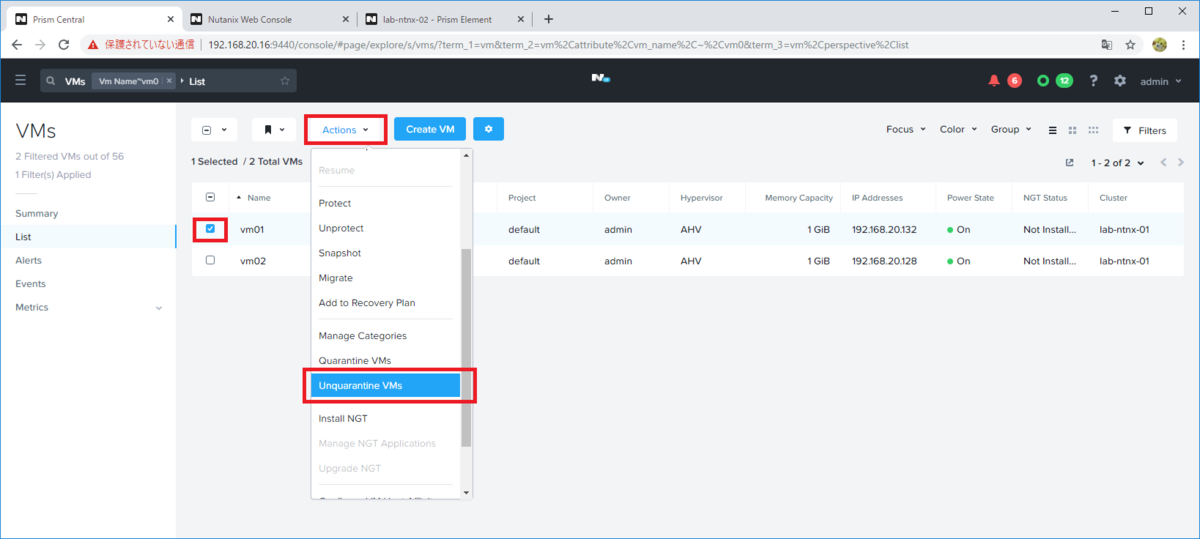The image size is (1200, 539).
Task: Click the browser back arrow
Action: 17,45
